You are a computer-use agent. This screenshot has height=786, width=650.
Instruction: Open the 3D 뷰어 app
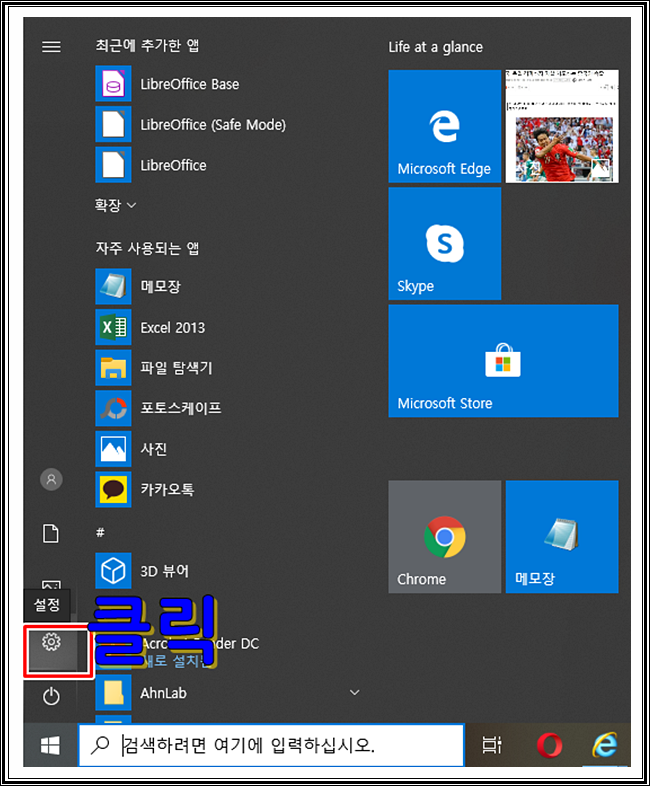142,570
